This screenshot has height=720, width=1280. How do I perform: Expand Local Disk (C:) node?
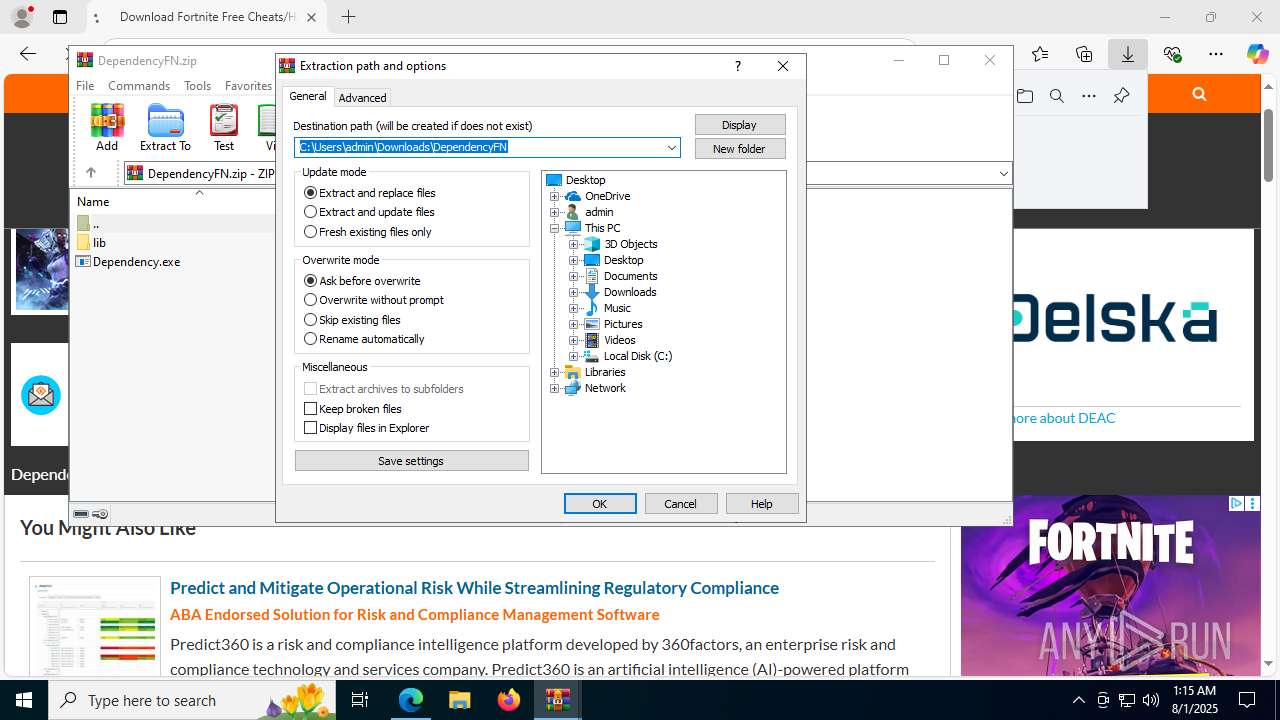click(x=574, y=356)
